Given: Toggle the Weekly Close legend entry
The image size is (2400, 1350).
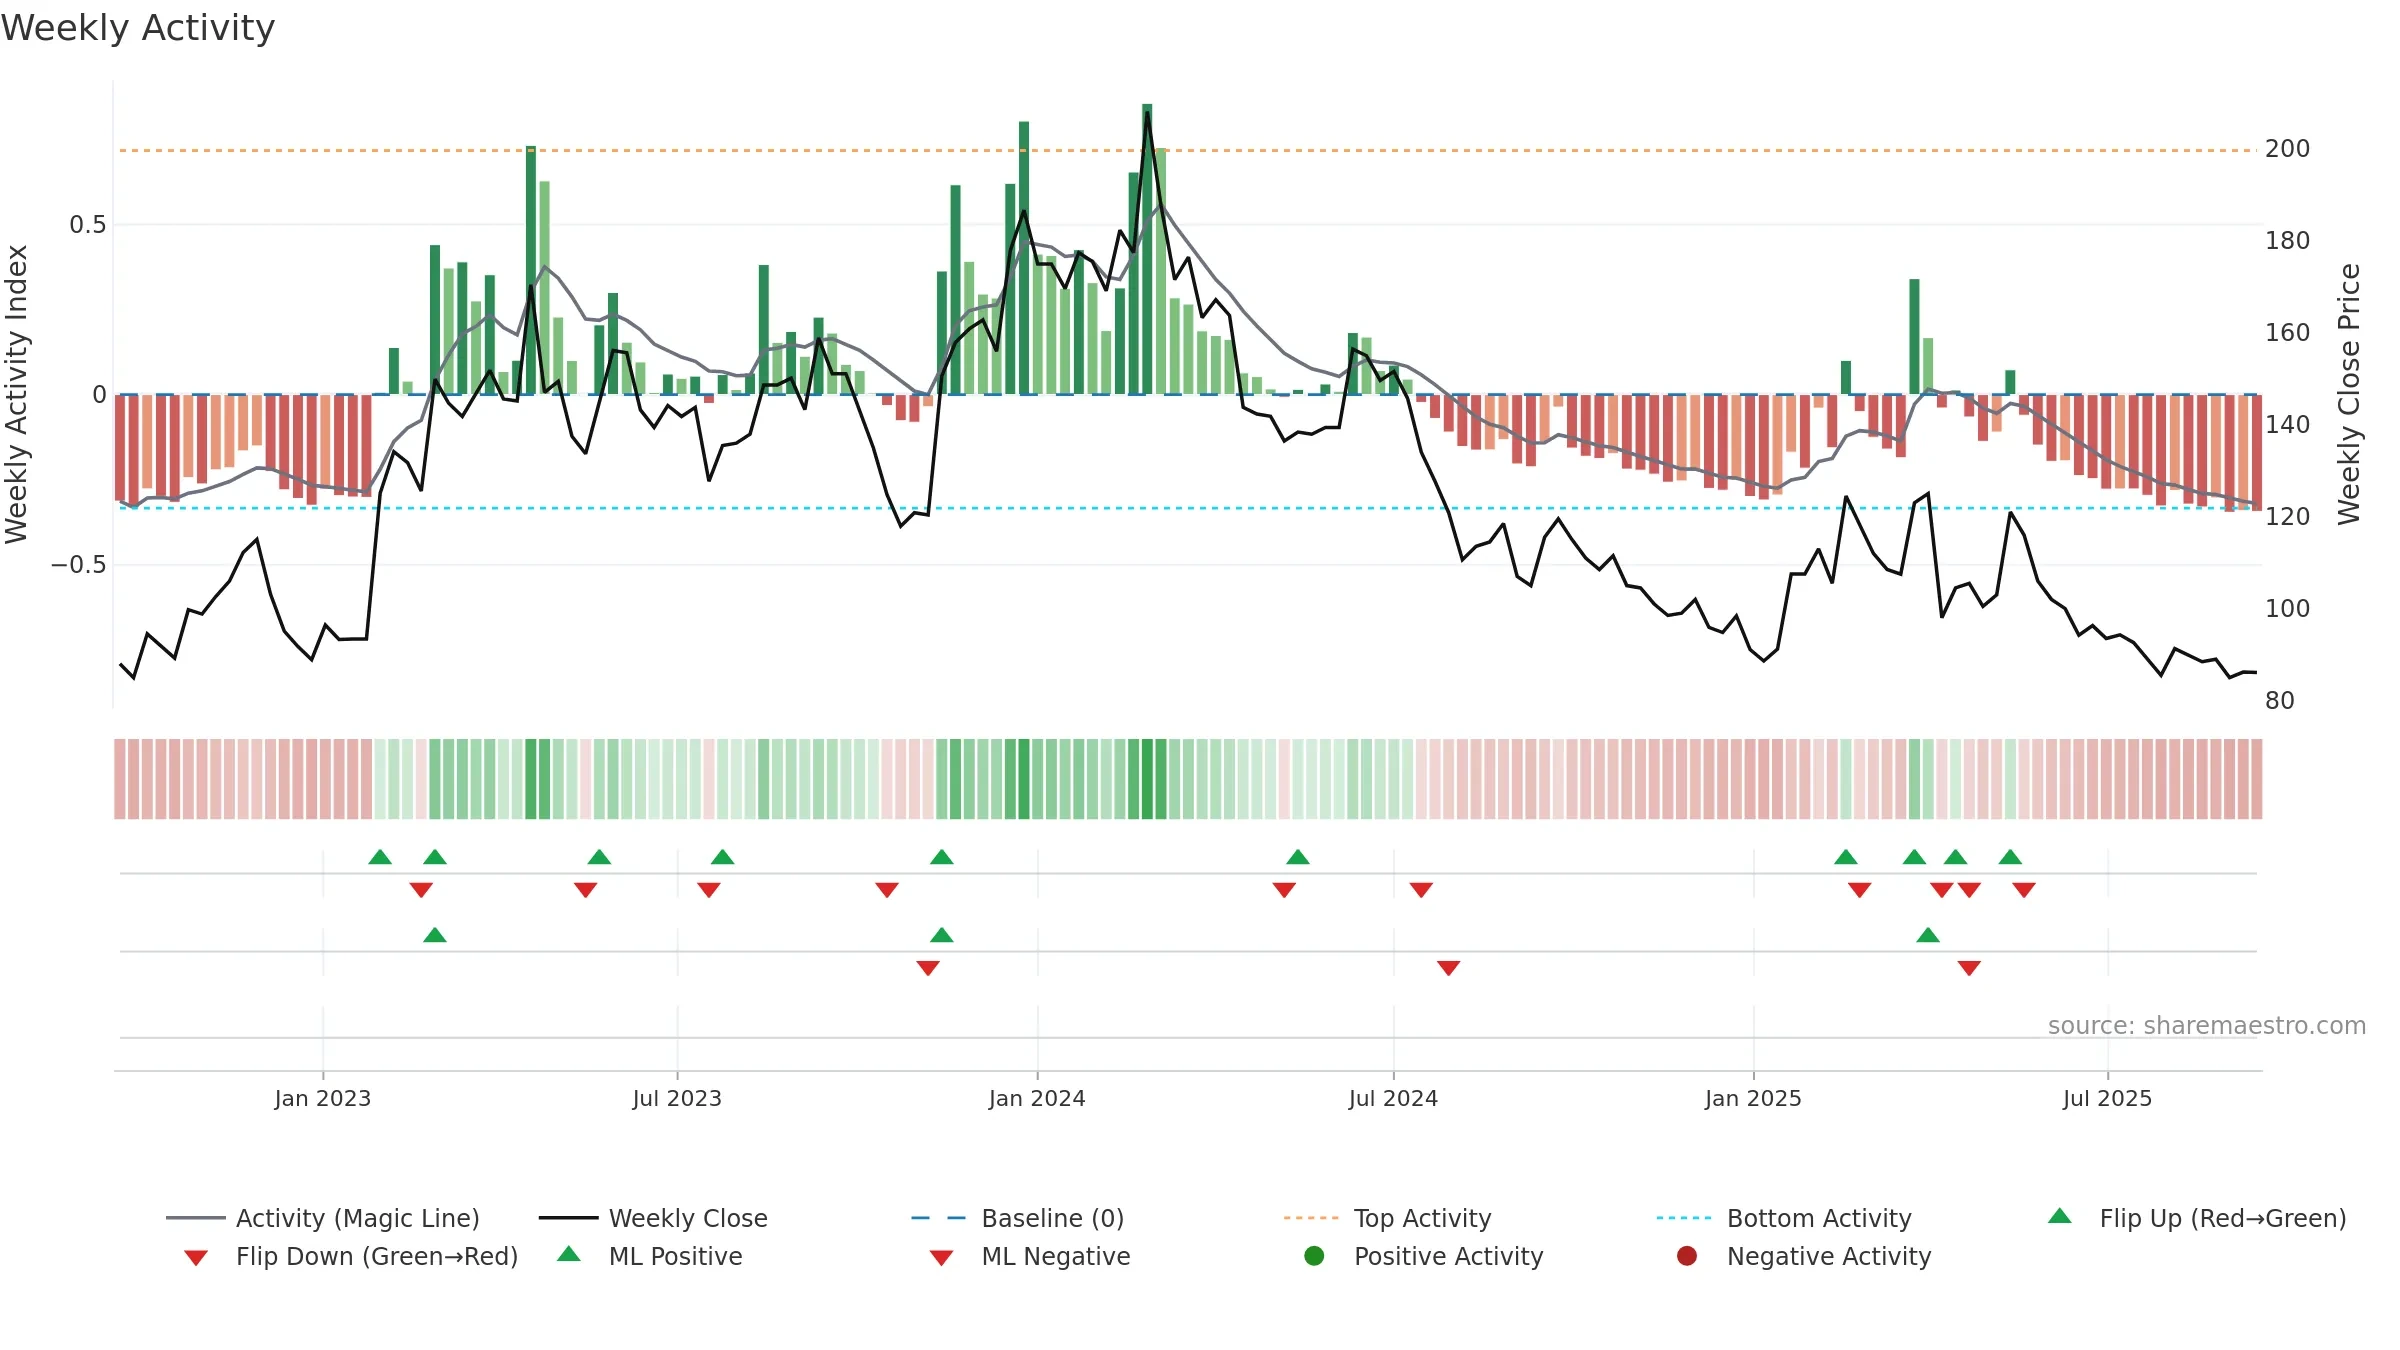Looking at the screenshot, I should tap(653, 1218).
